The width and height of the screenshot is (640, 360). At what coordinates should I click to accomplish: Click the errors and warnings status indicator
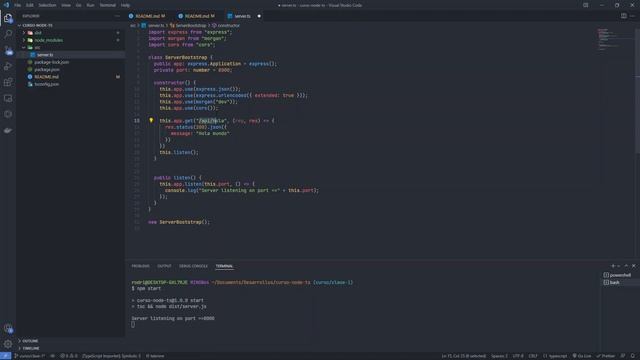(69, 356)
